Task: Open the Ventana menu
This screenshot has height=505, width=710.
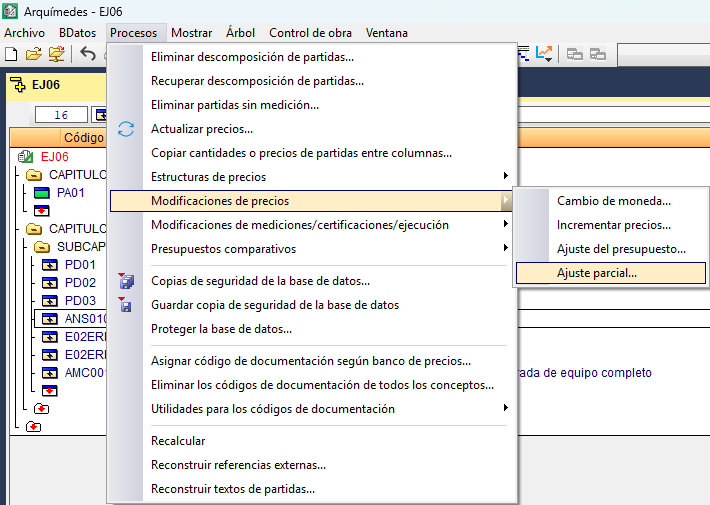Action: [387, 33]
